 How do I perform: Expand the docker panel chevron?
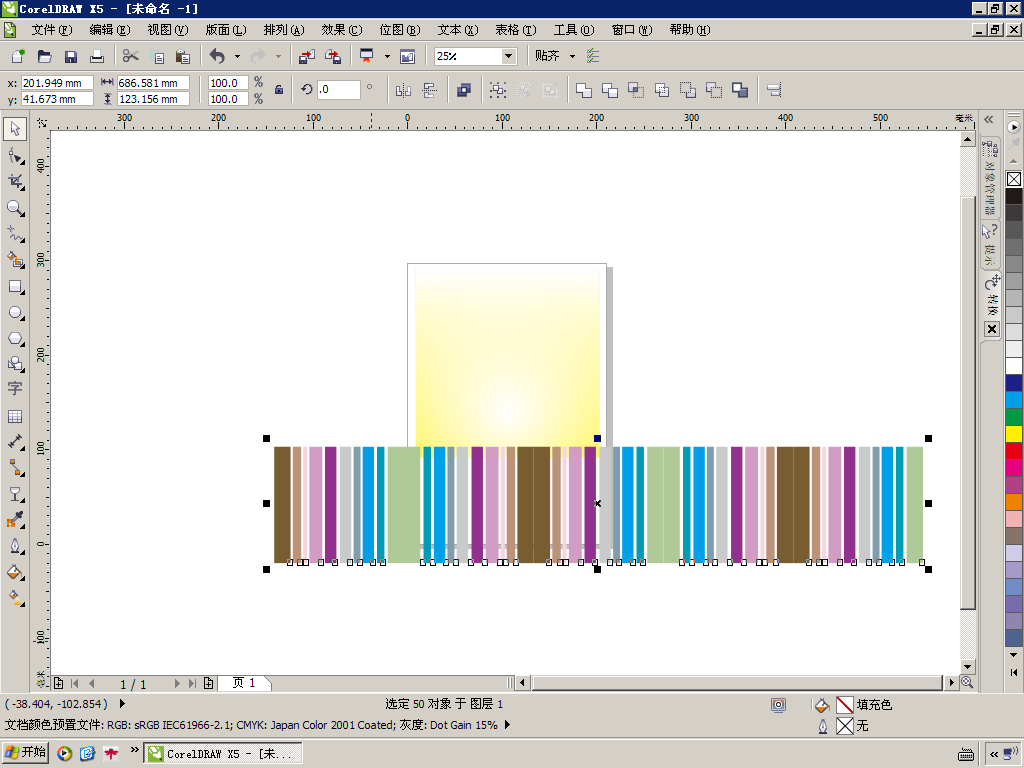tap(989, 120)
